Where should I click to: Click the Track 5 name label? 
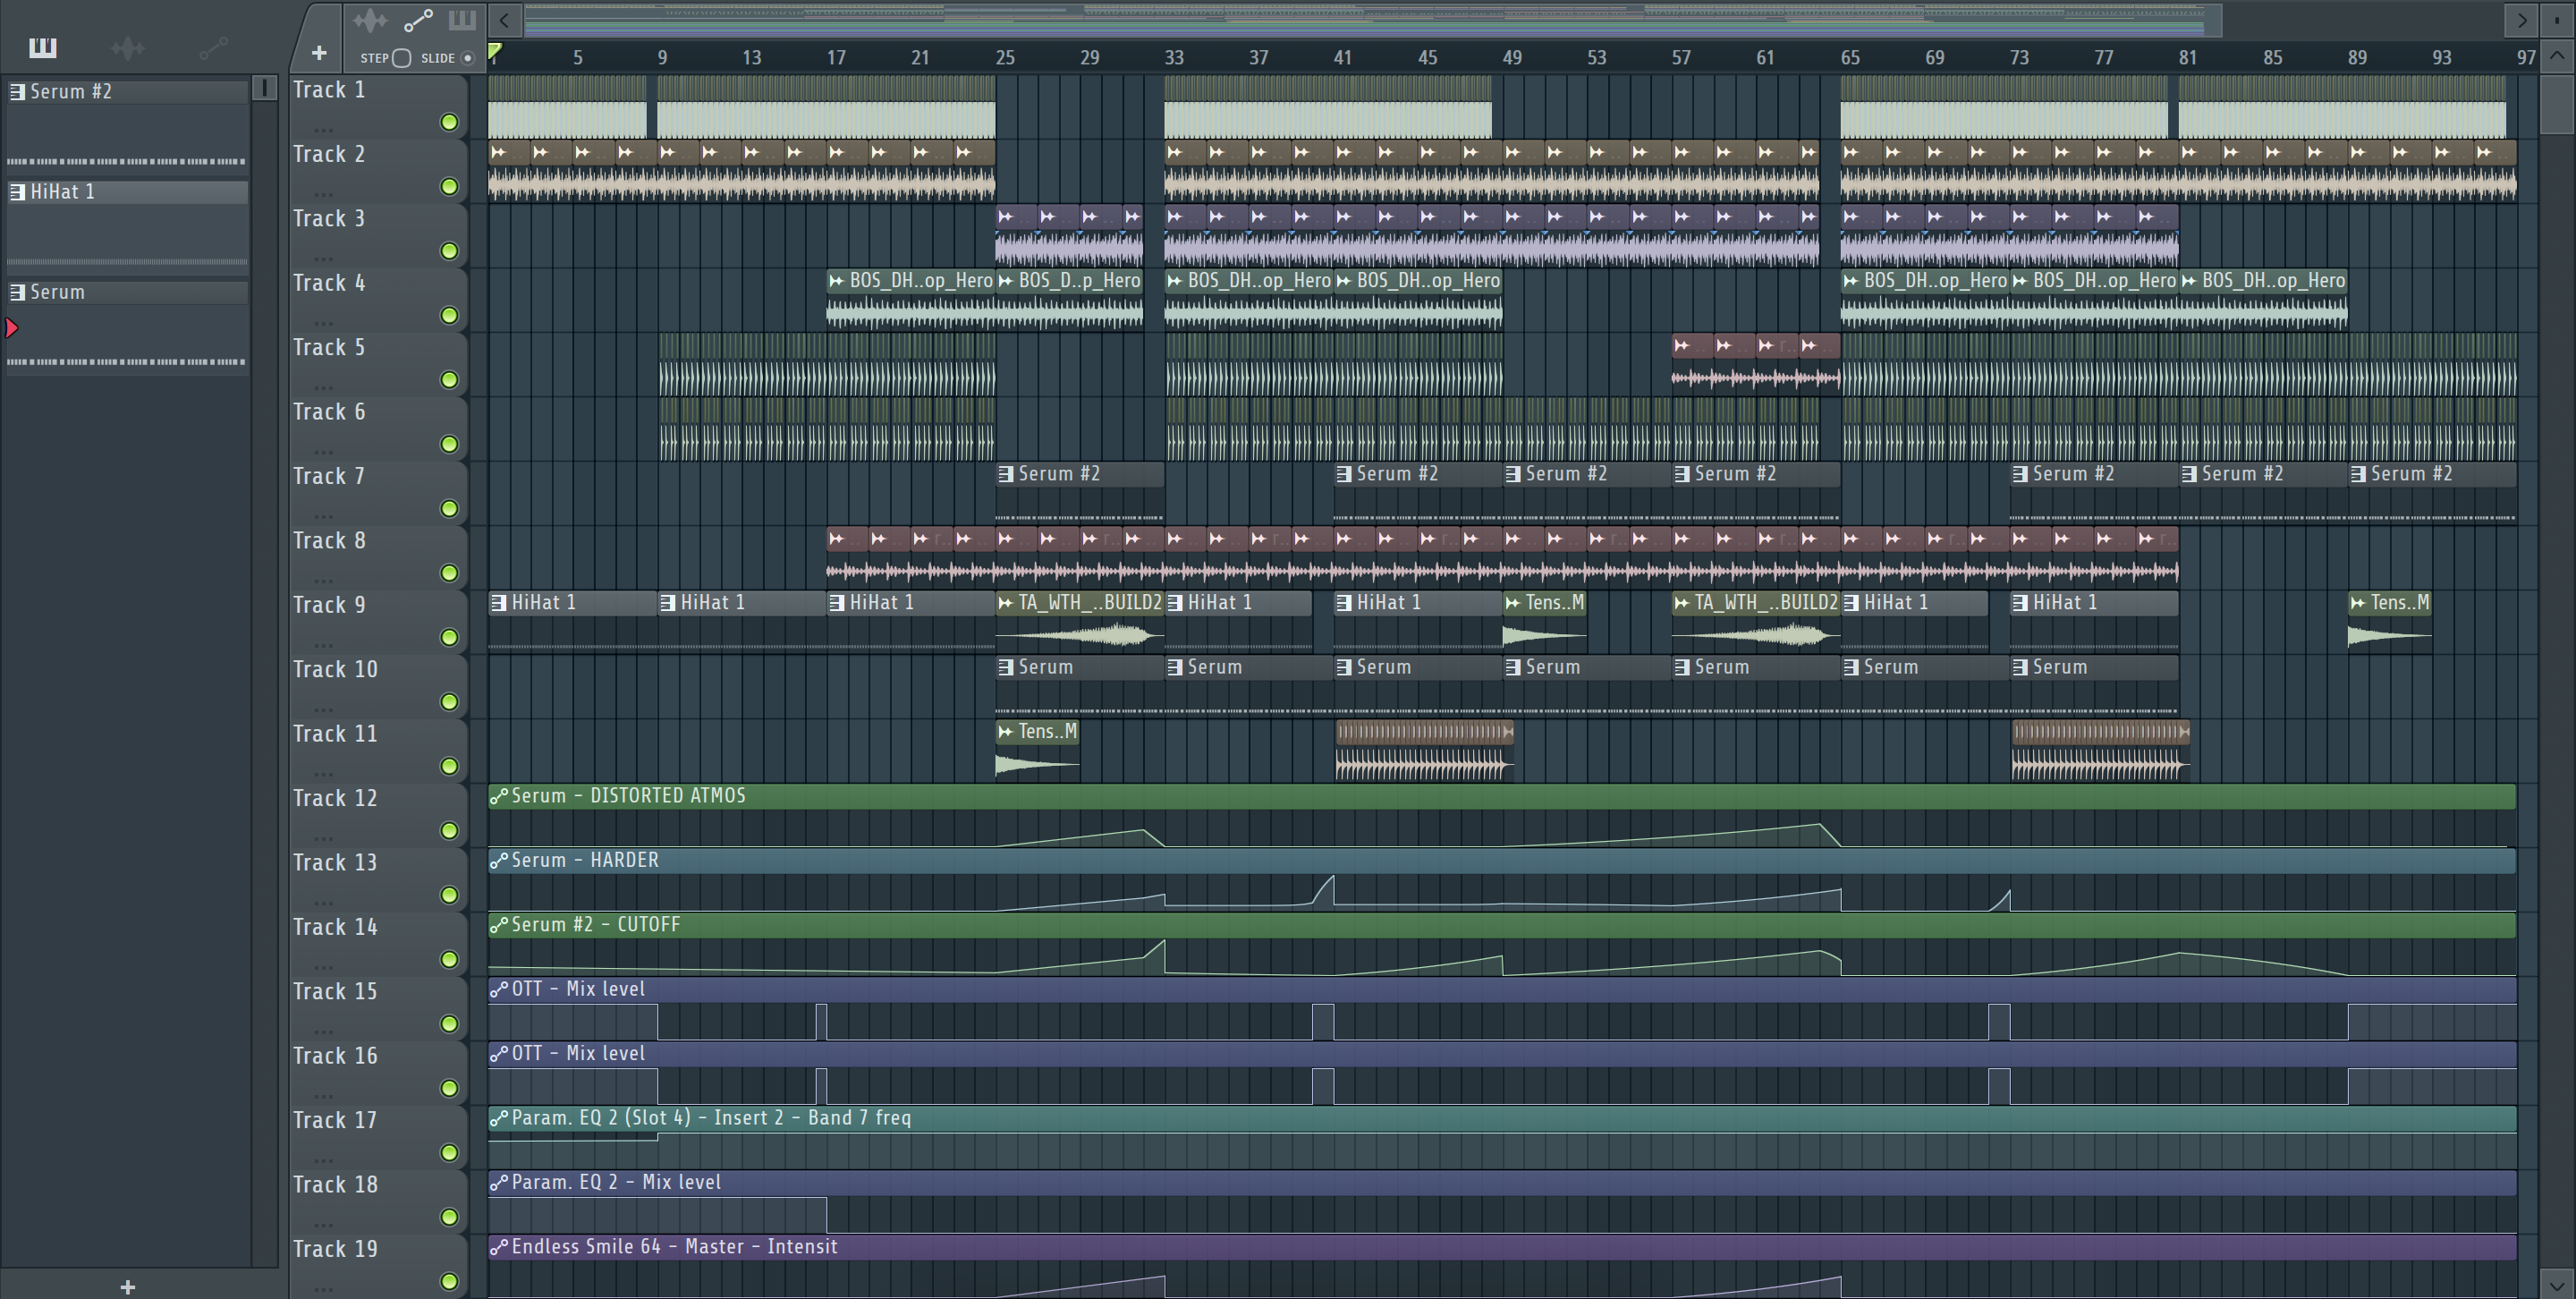(x=329, y=347)
